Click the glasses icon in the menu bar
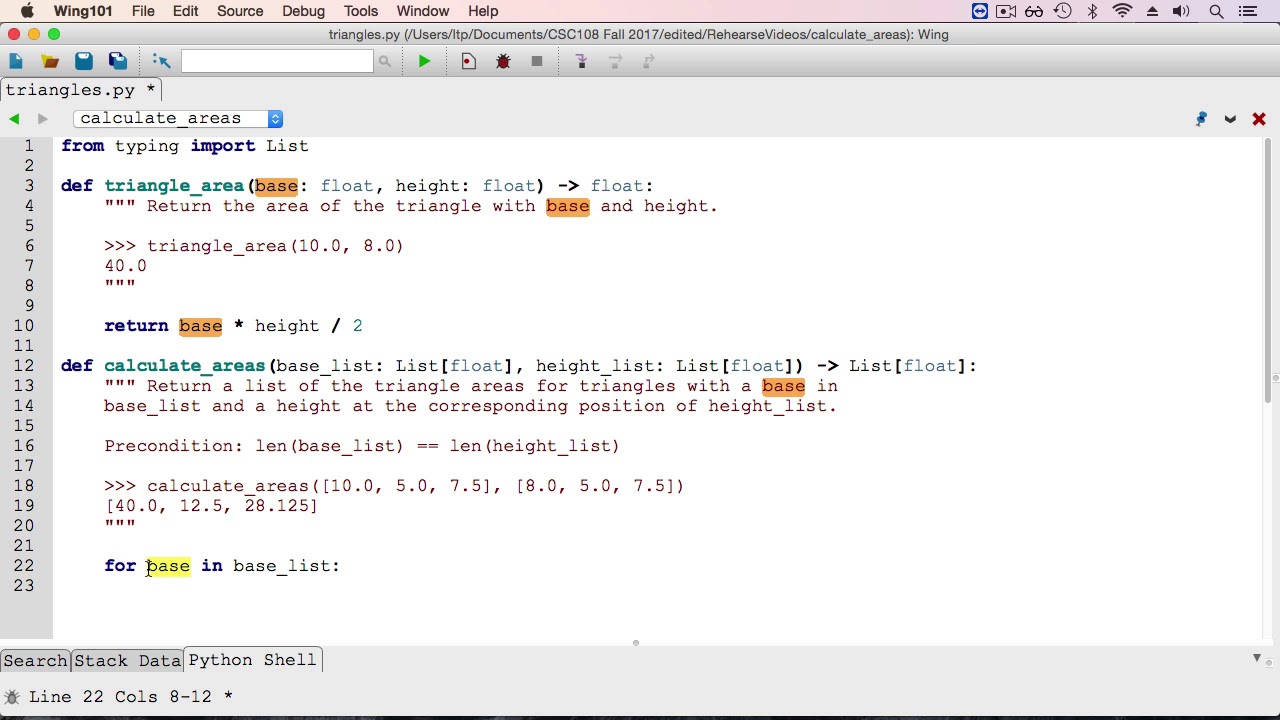Image resolution: width=1280 pixels, height=720 pixels. [x=1034, y=11]
